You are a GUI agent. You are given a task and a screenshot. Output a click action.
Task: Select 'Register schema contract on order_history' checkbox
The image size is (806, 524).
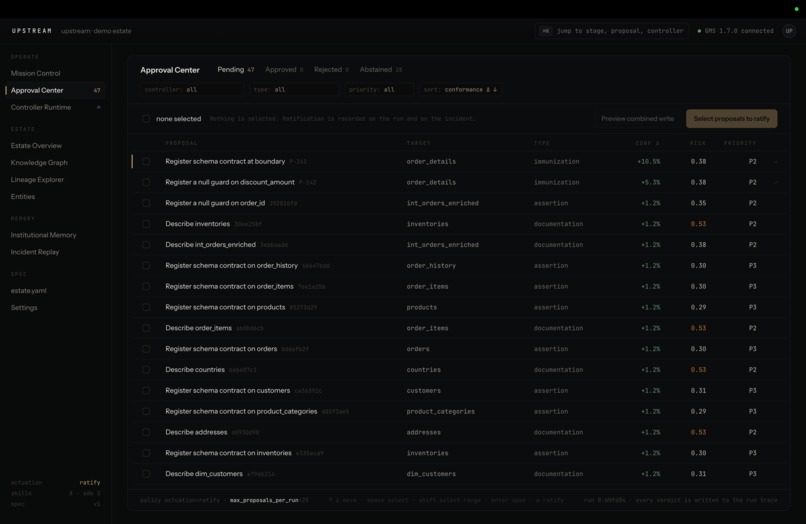click(x=146, y=265)
